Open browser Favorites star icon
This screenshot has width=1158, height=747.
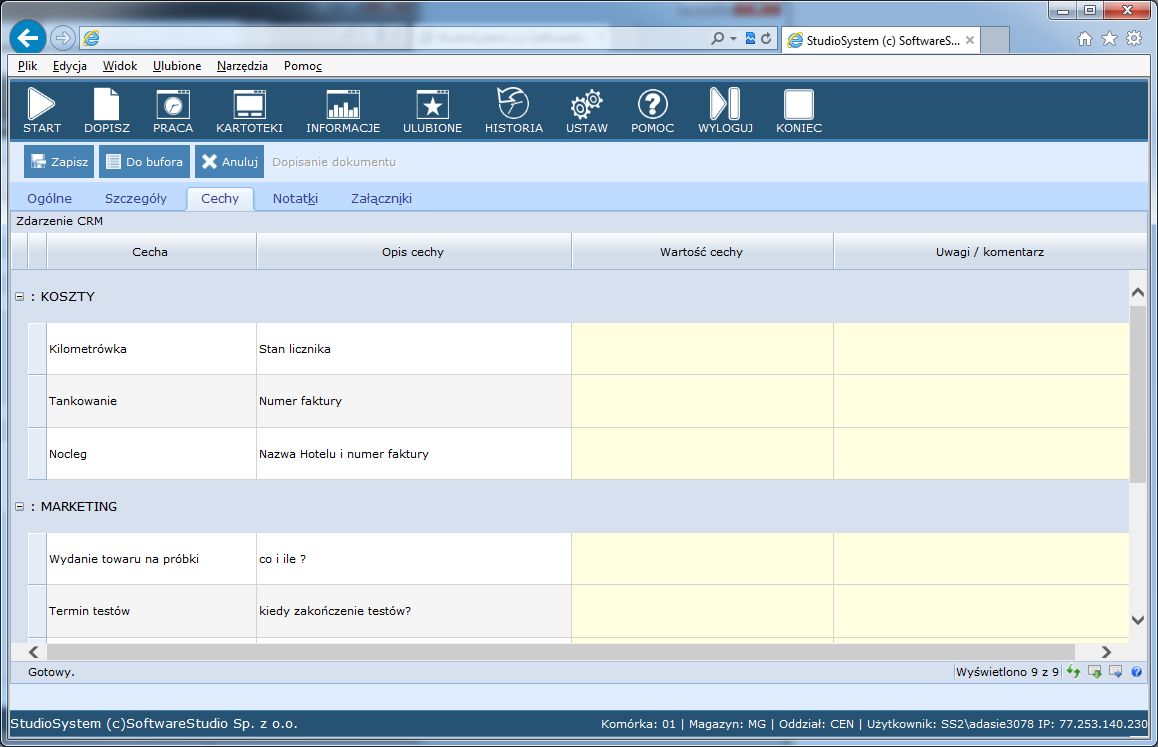click(1109, 39)
